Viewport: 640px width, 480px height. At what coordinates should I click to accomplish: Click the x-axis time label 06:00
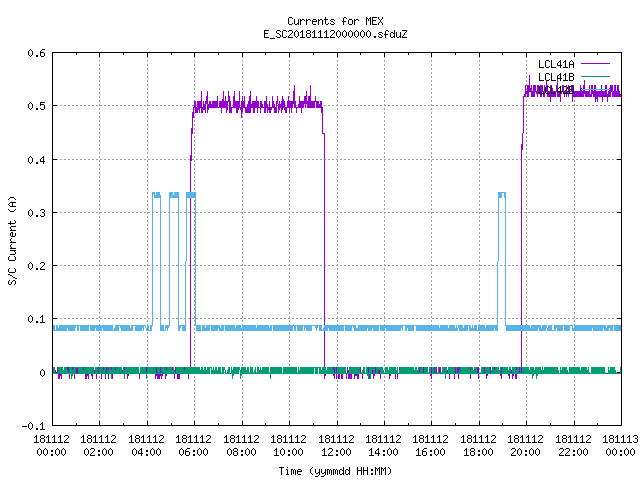click(193, 452)
